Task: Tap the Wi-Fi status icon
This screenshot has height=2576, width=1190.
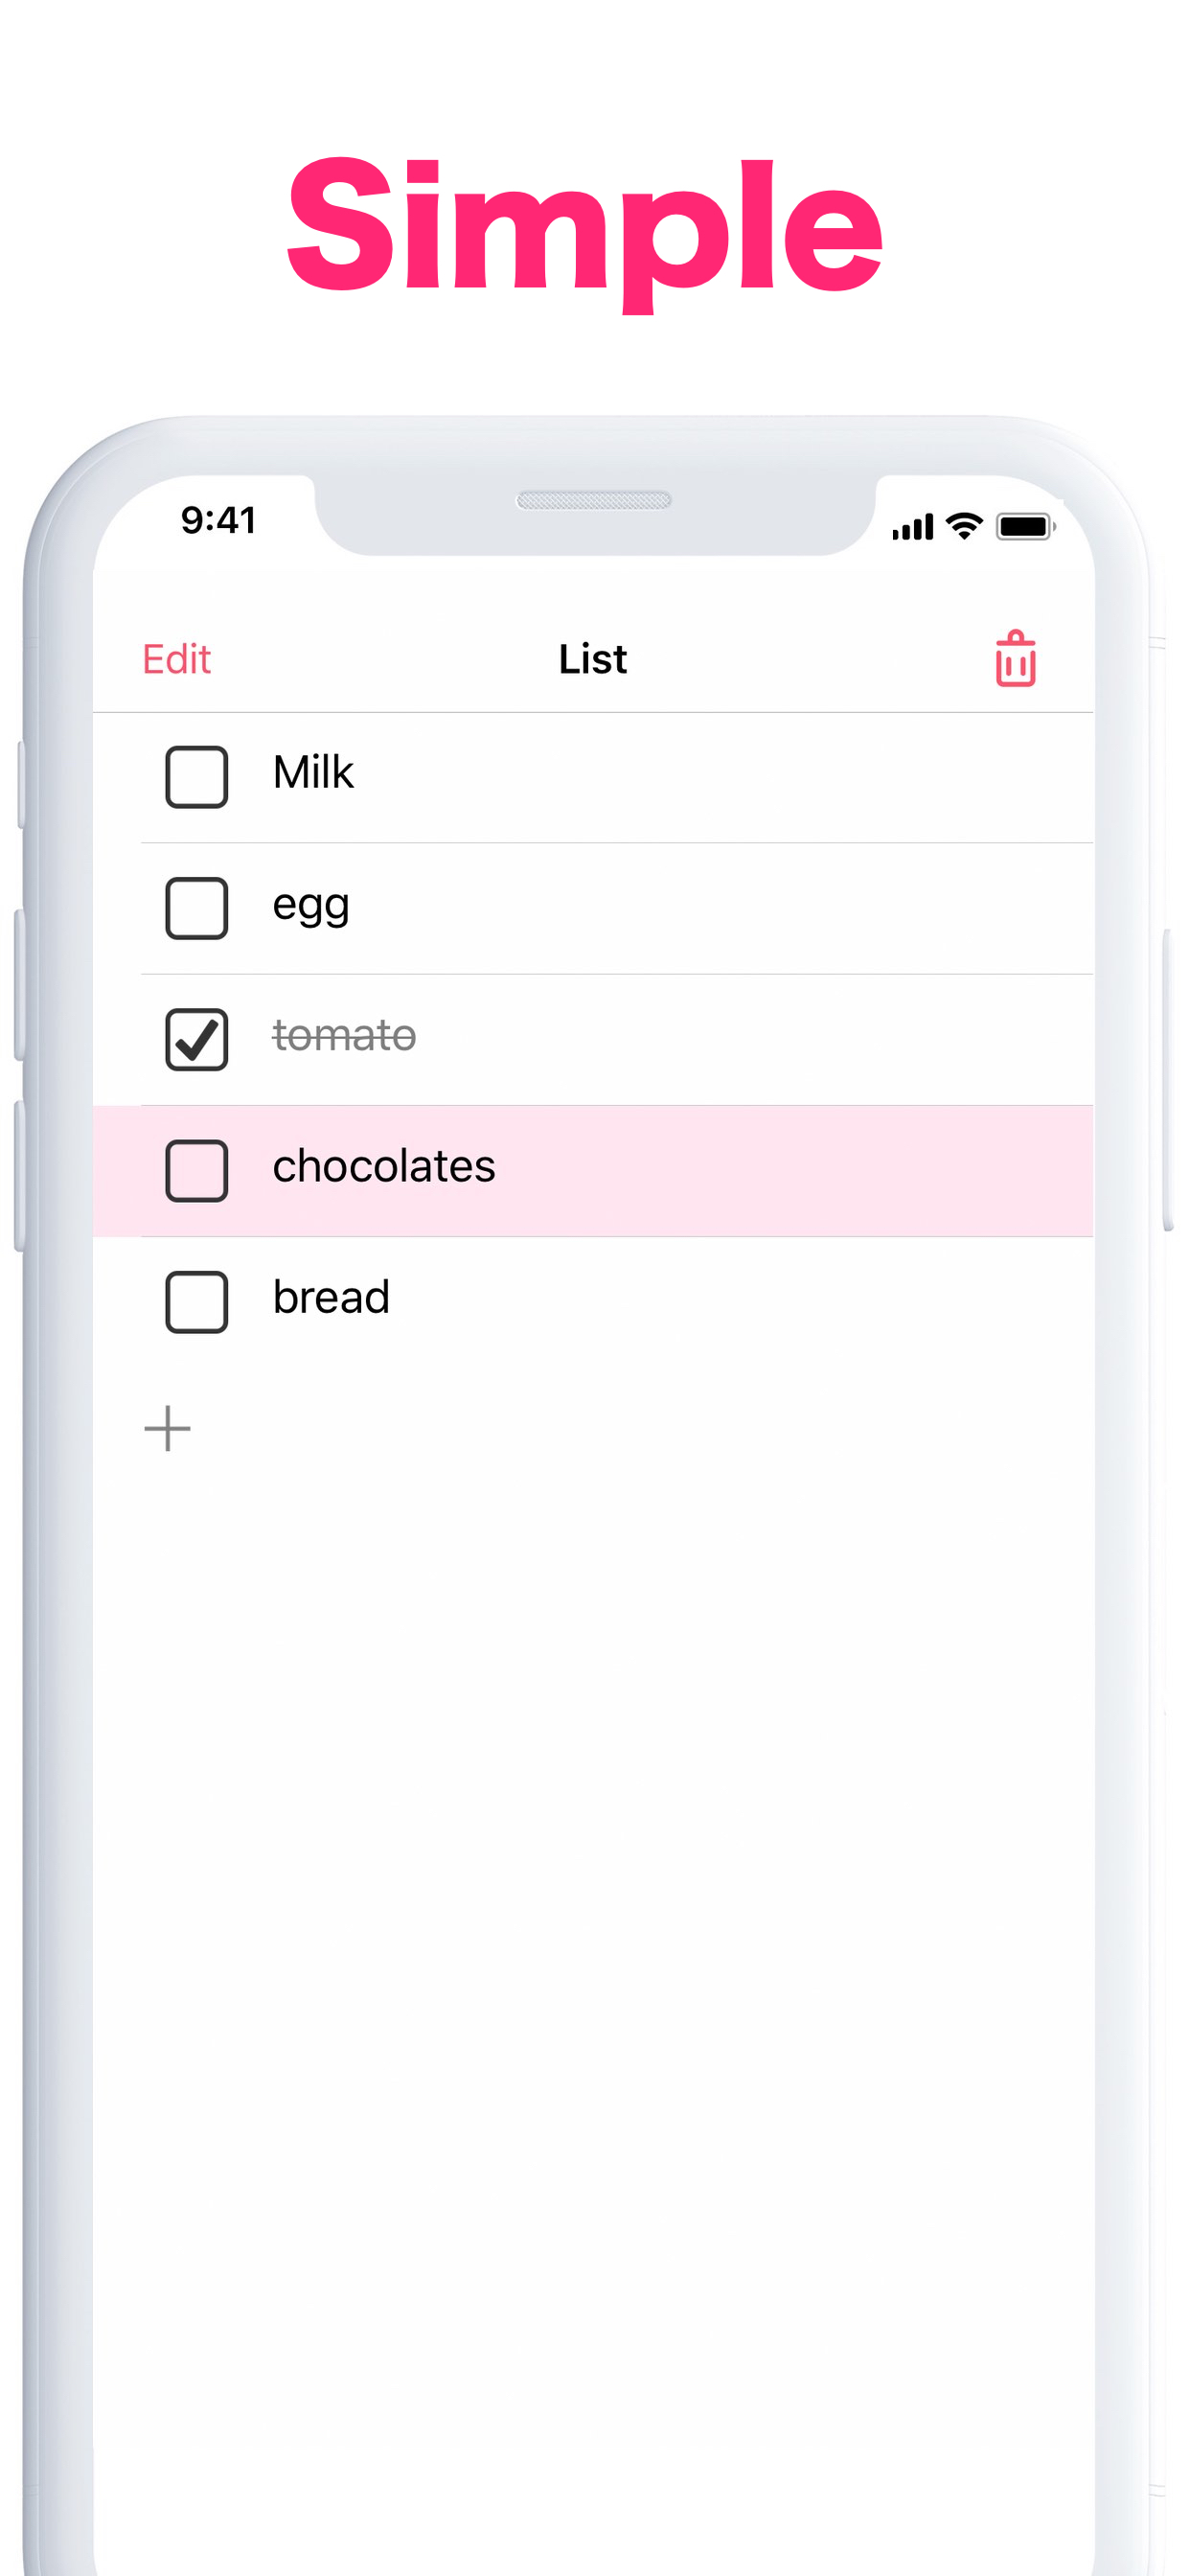Action: click(964, 526)
